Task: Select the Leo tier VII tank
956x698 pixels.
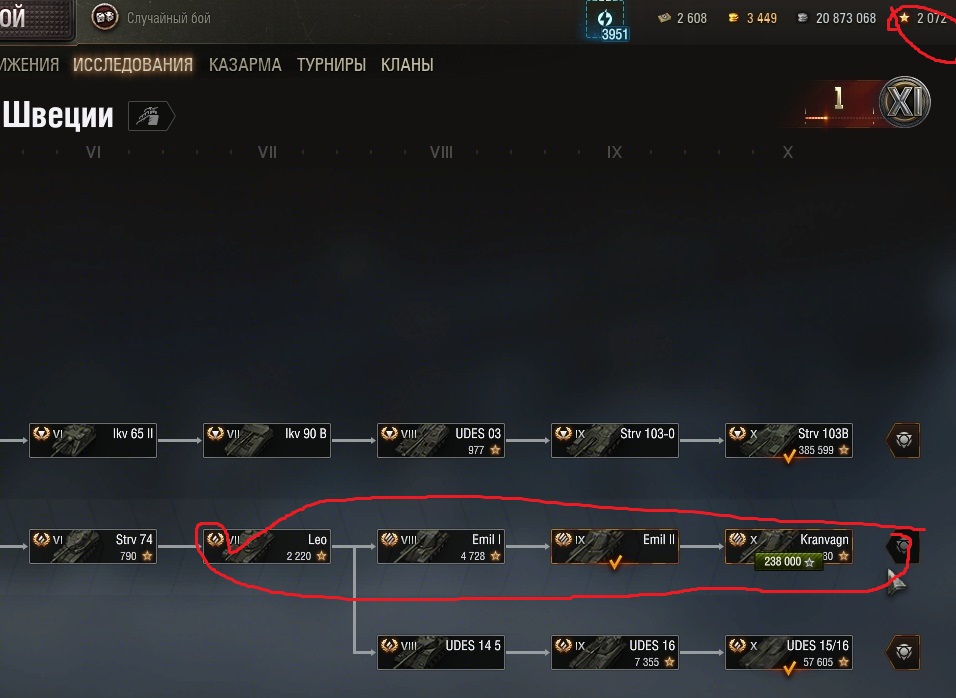Action: 266,546
